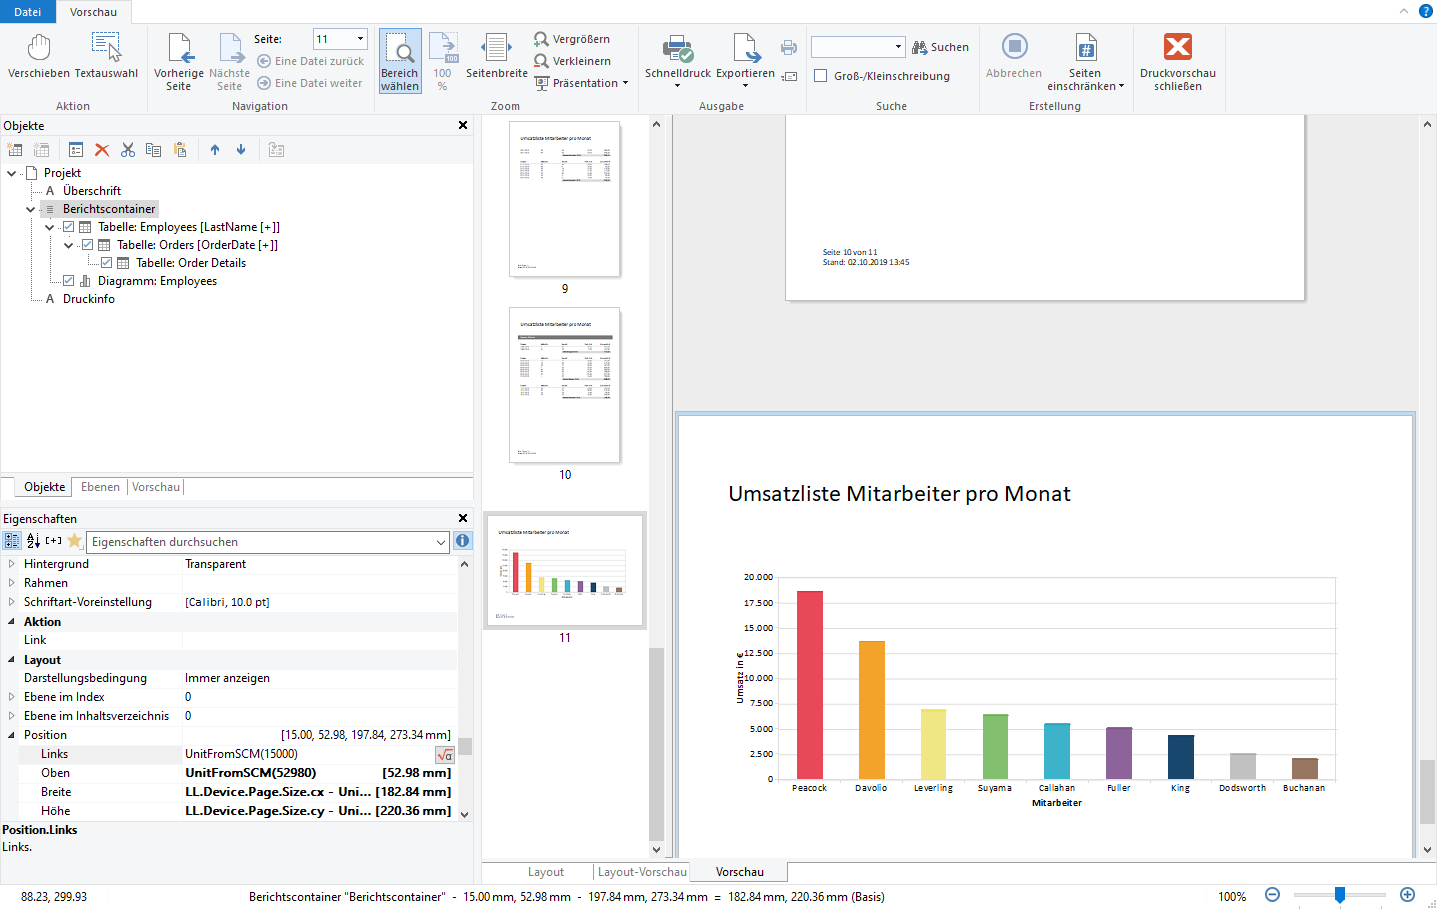Viewport: 1437px width, 909px height.
Task: Collapse the Berichtscontainer tree node
Action: coord(30,209)
